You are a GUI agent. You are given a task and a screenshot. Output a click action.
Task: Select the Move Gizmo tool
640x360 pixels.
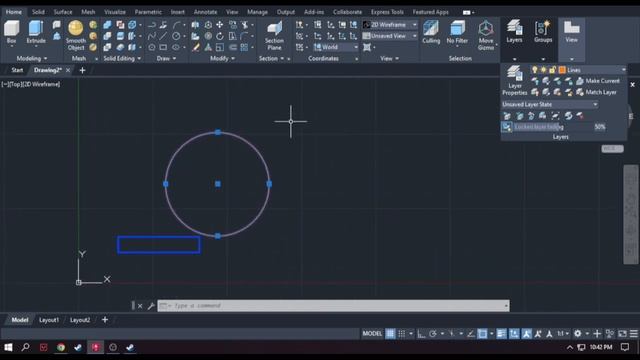coord(486,35)
